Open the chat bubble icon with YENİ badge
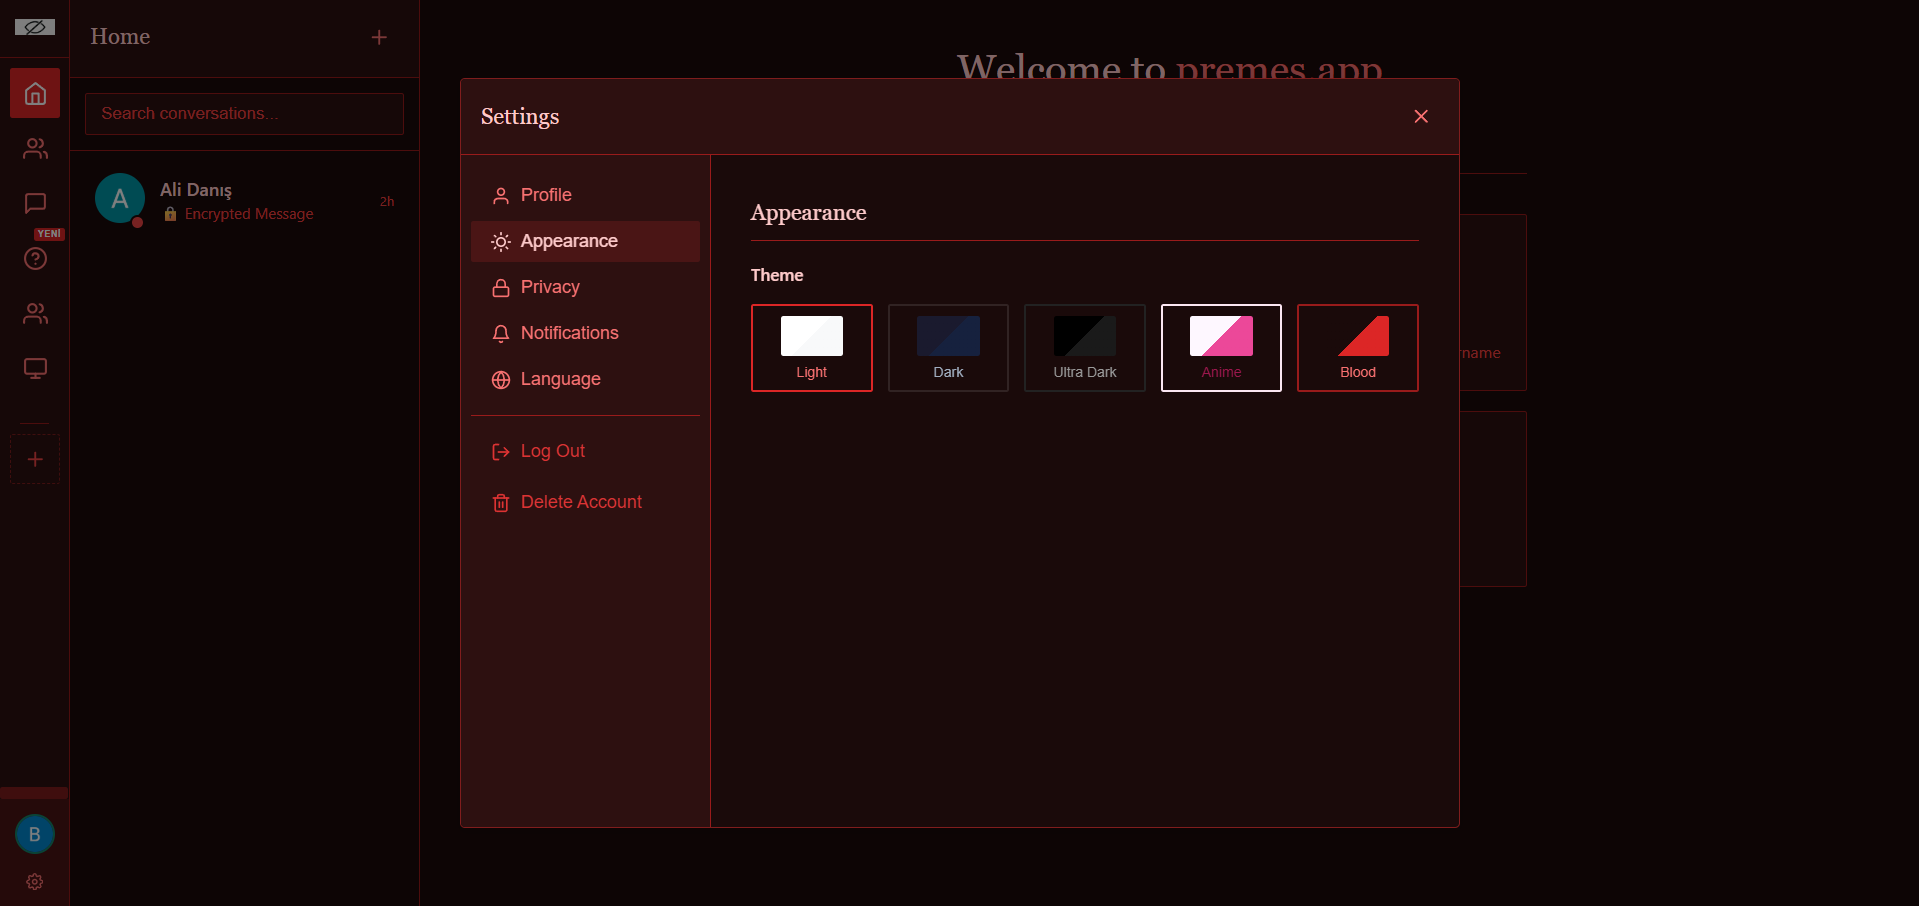The image size is (1919, 906). click(x=34, y=204)
